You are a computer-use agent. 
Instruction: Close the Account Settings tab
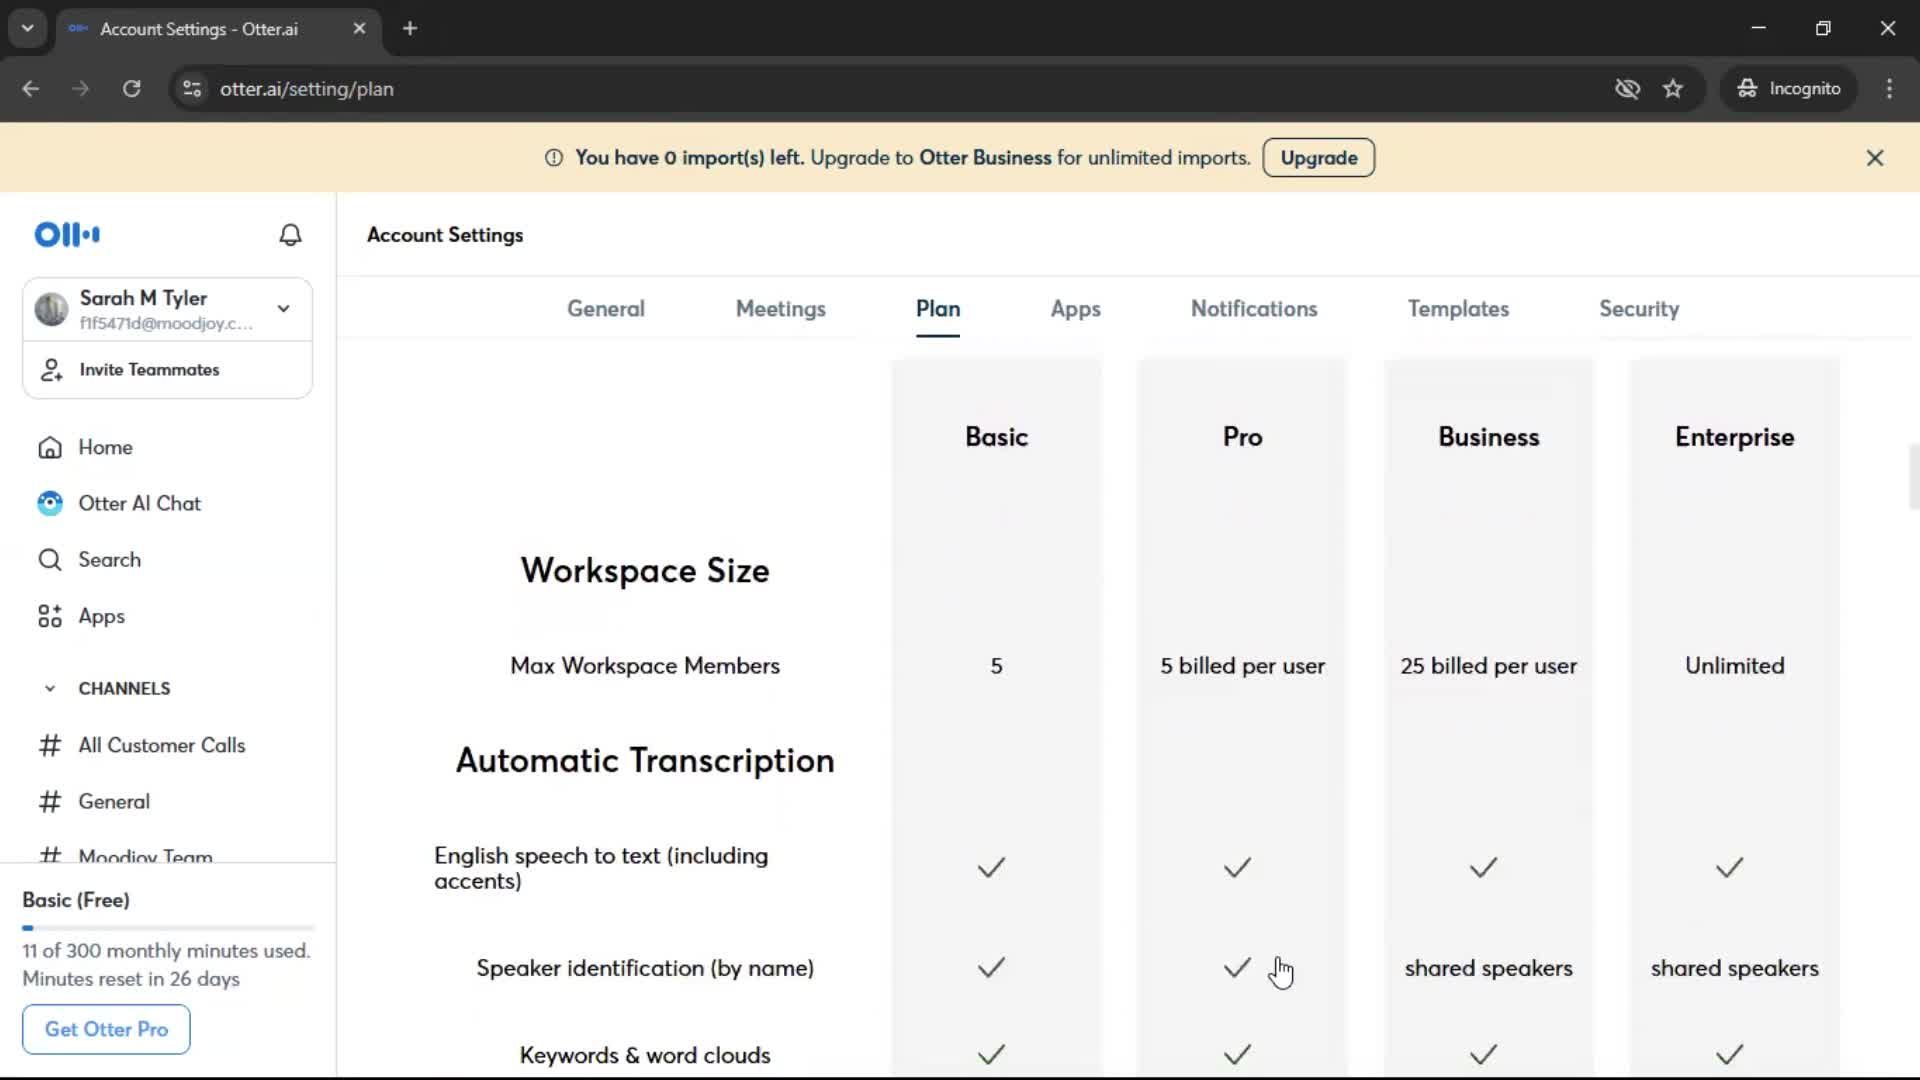pyautogui.click(x=359, y=29)
